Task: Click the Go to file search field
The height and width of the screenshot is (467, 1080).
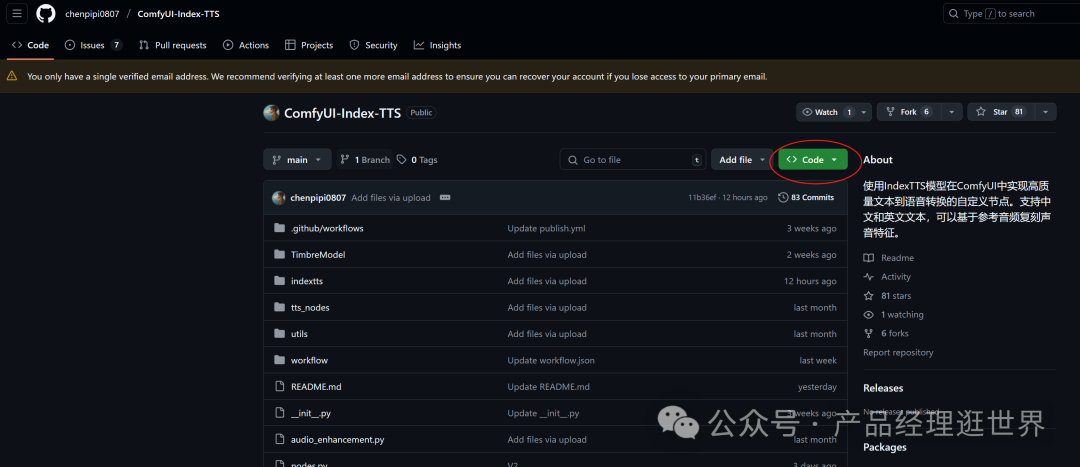Action: 634,159
